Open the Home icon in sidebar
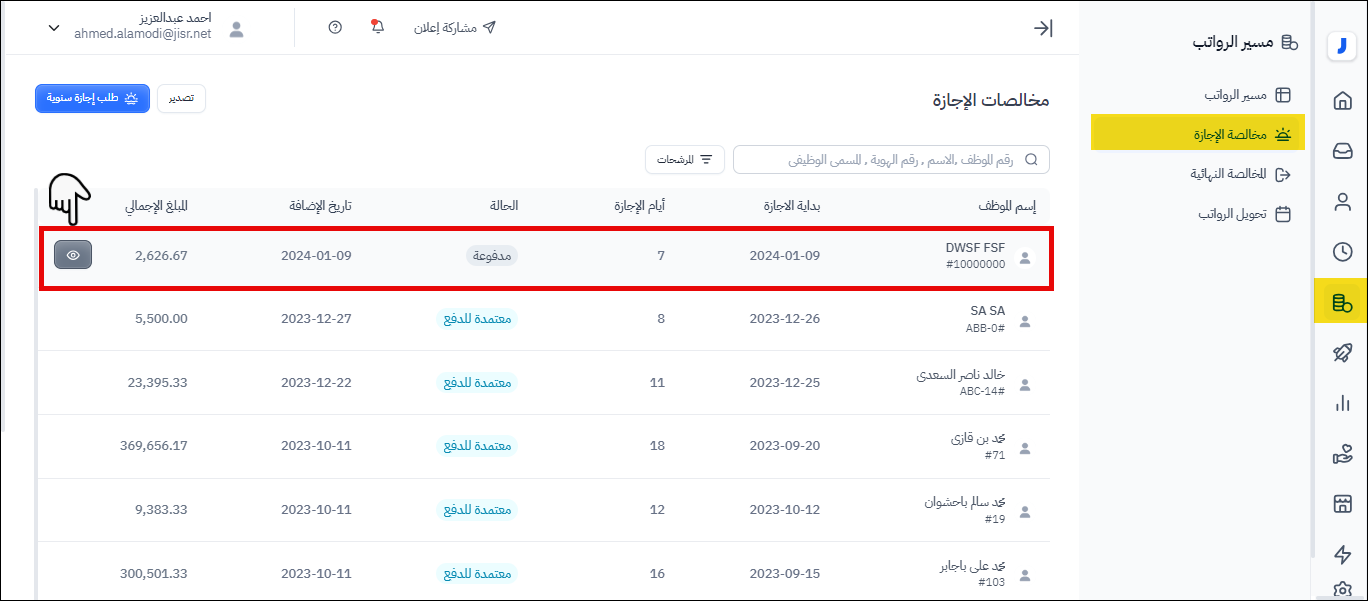Viewport: 1368px width, 601px height. coord(1342,100)
